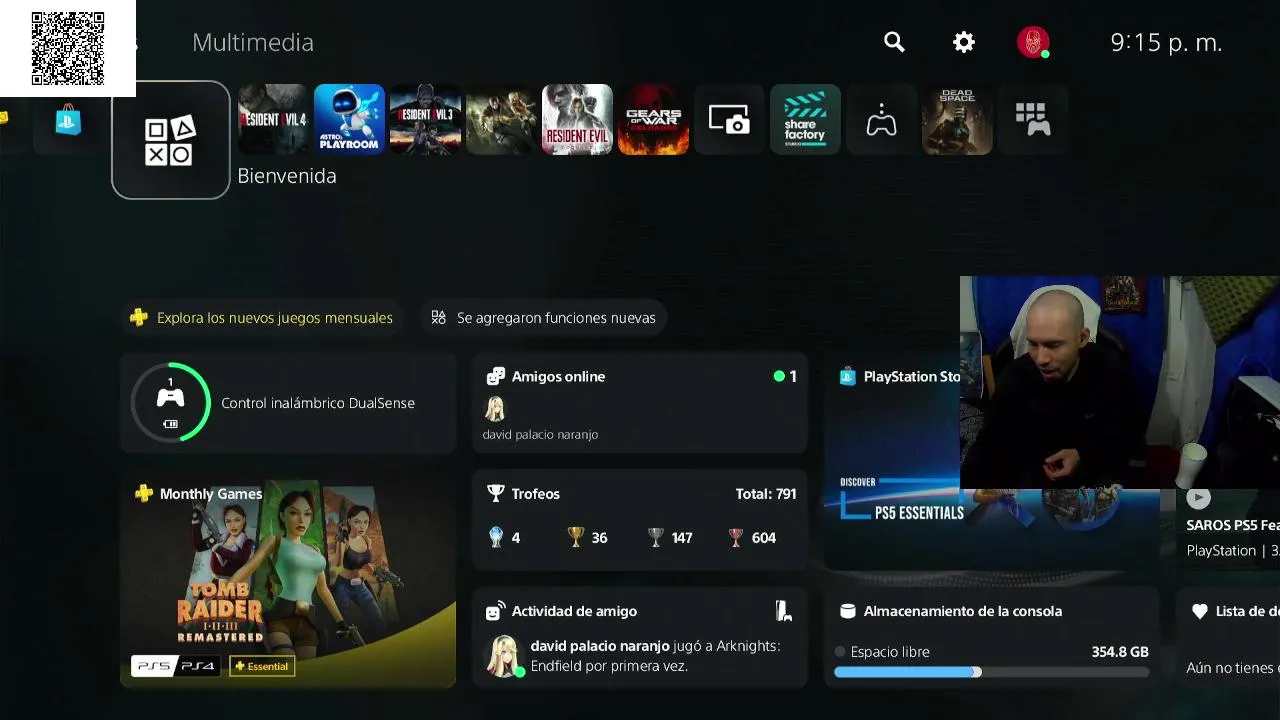1280x720 pixels.
Task: Open the search magnifier icon
Action: [894, 42]
